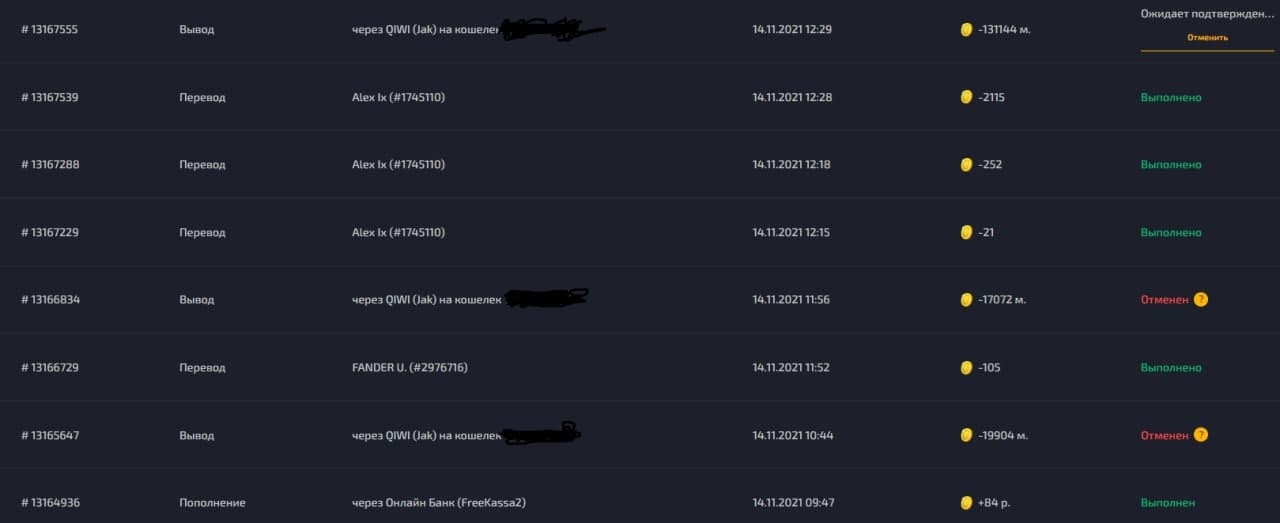
Task: Click coin icon beside -2115 transfer amount
Action: click(x=966, y=97)
